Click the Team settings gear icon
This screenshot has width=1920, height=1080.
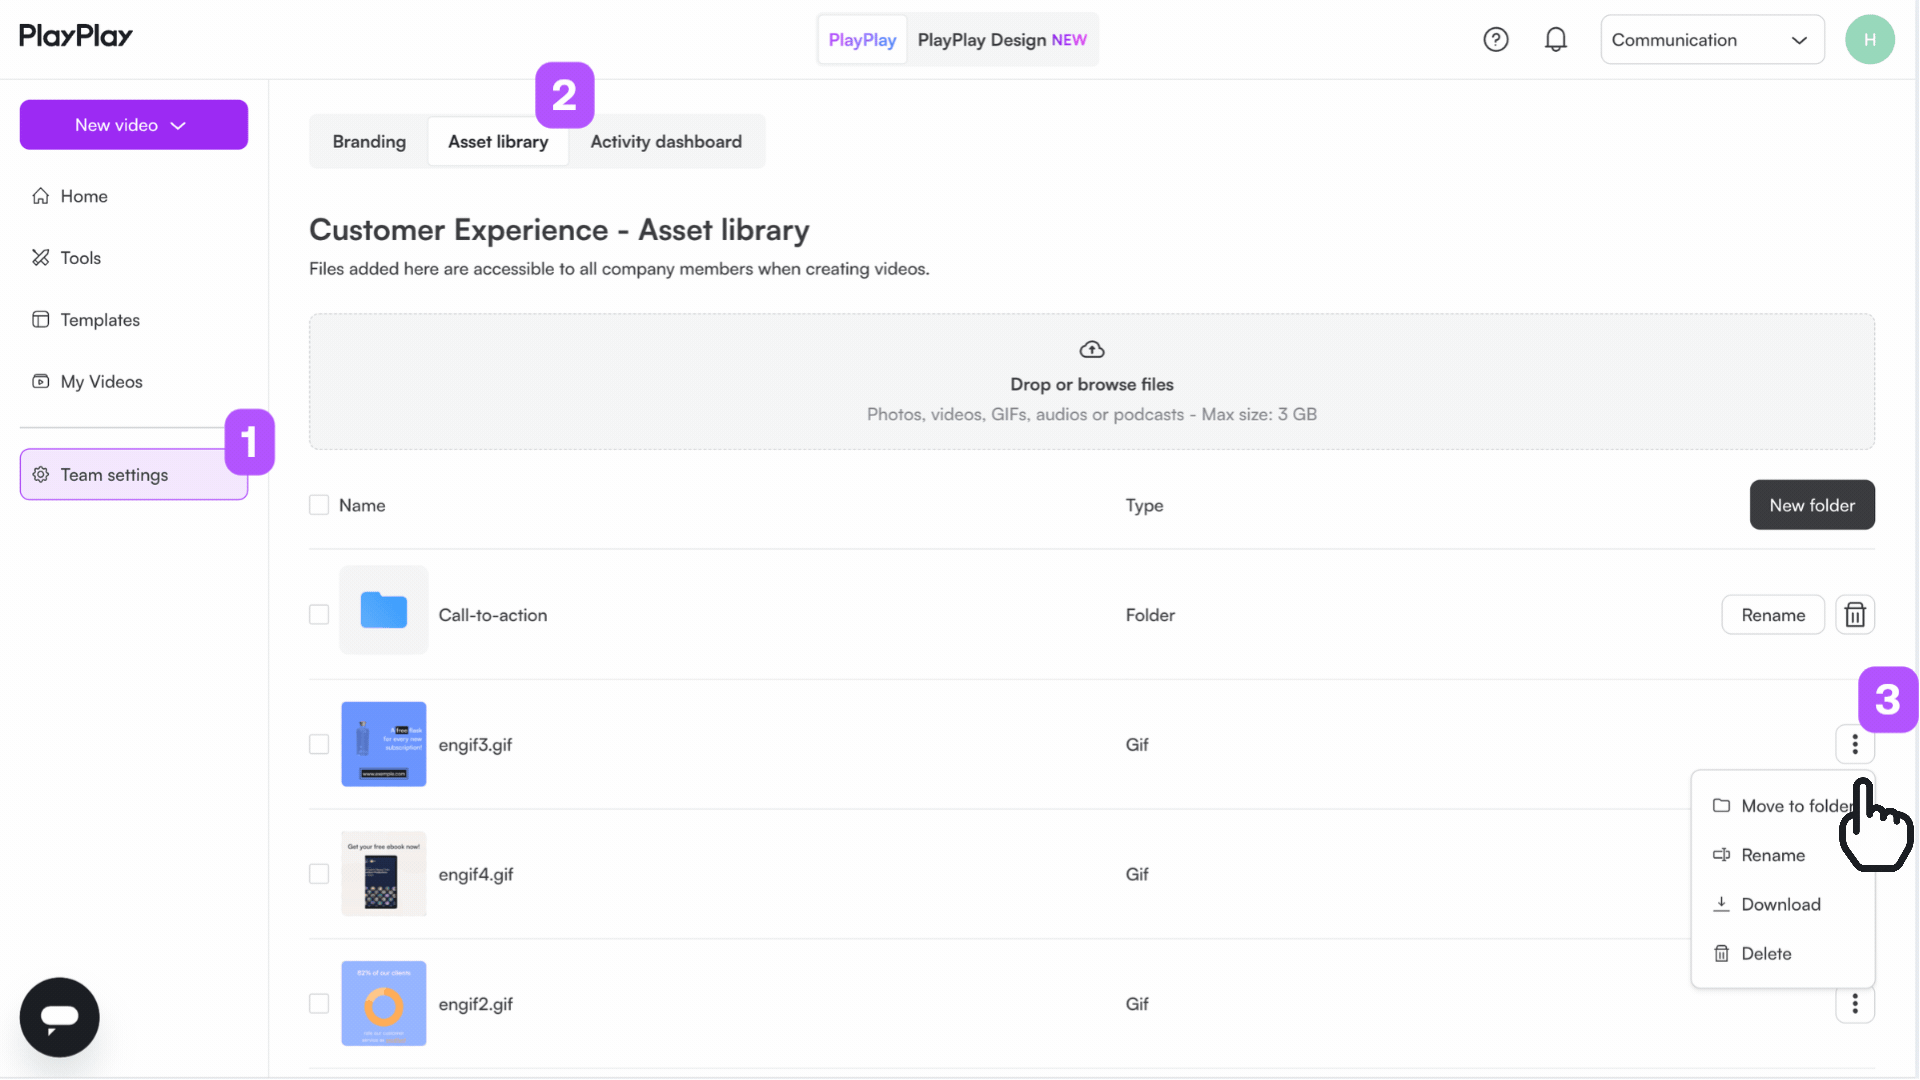pos(41,475)
